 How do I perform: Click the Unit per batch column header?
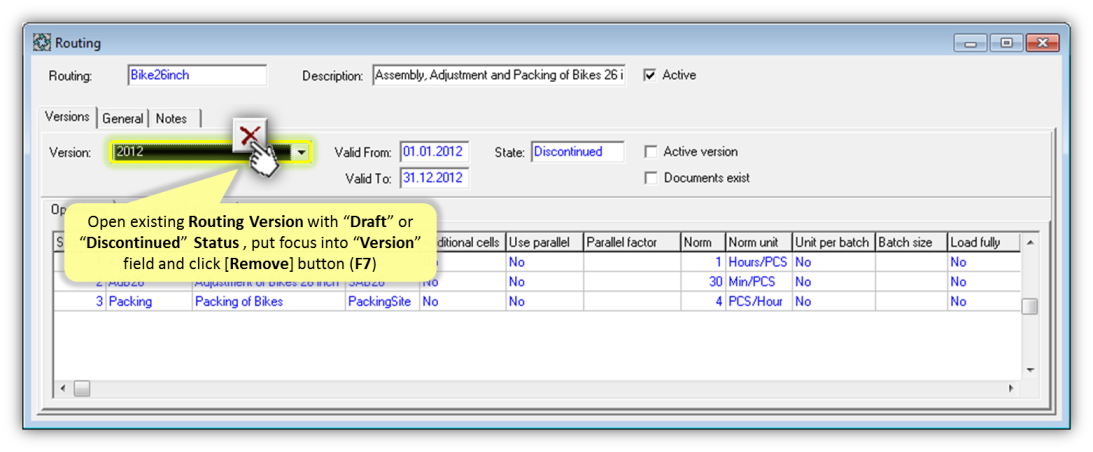click(834, 242)
